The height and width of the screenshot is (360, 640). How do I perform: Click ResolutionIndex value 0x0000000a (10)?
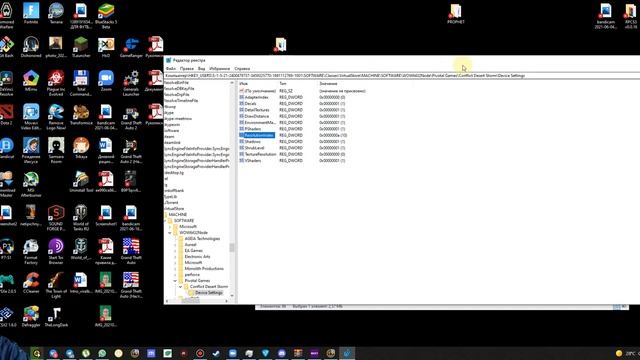pyautogui.click(x=333, y=135)
